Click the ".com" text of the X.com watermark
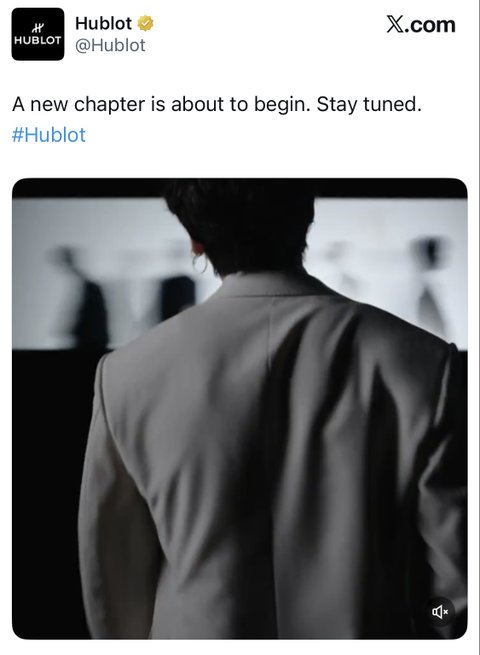Viewport: 480px width, 655px height. (x=430, y=25)
